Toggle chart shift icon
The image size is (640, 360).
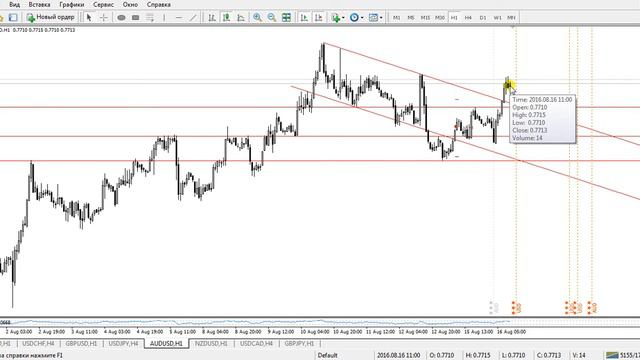[x=319, y=18]
